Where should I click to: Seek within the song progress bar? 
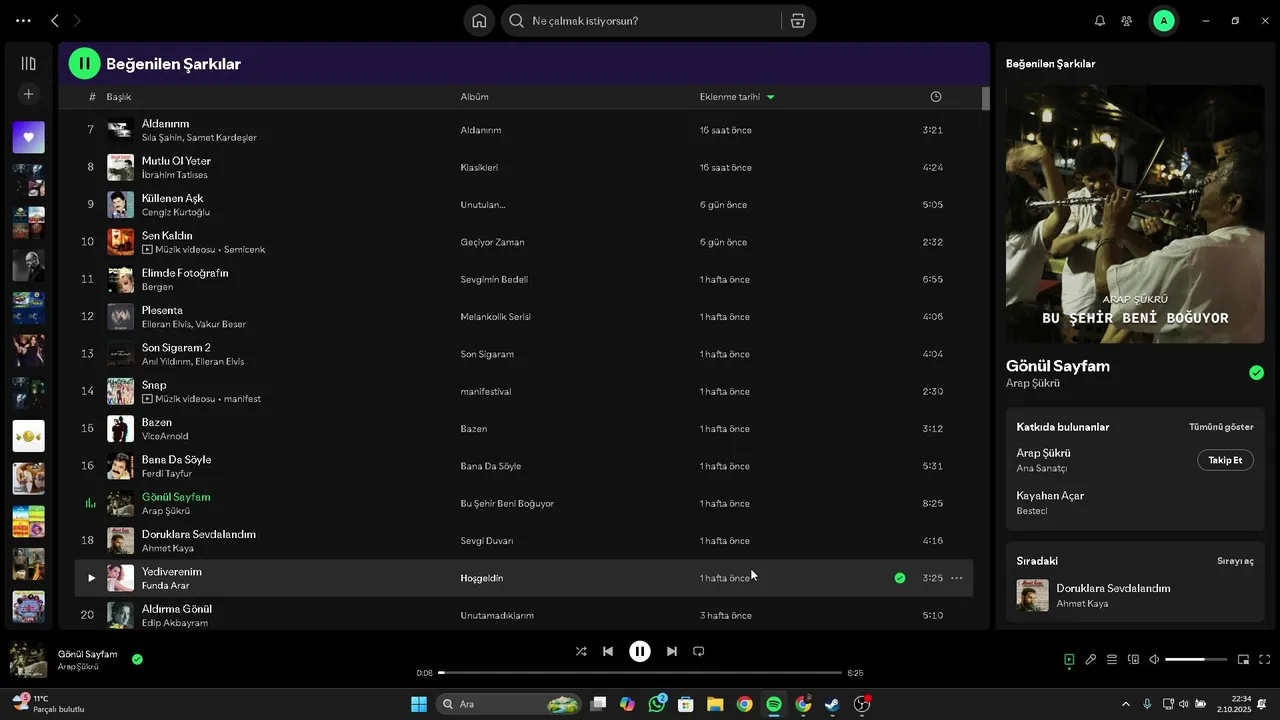[640, 673]
